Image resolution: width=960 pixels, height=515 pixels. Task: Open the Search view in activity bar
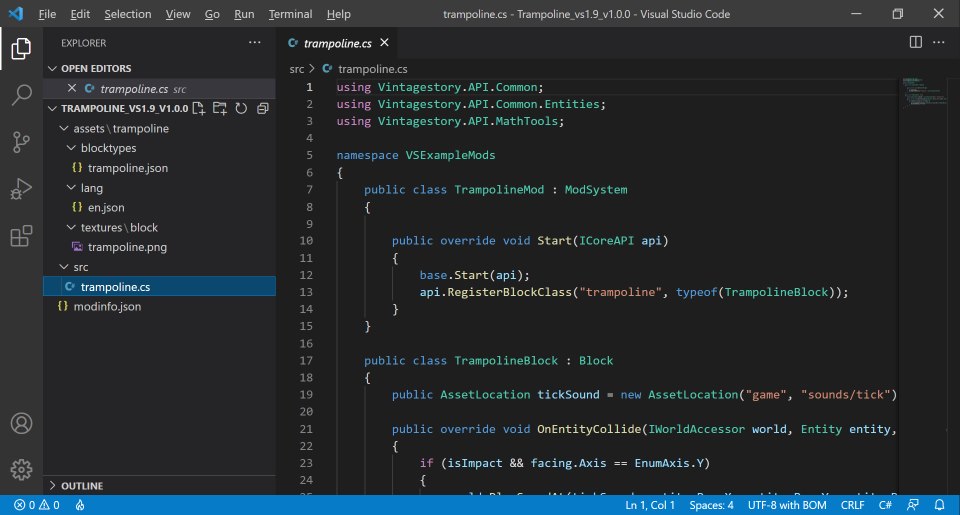21,95
